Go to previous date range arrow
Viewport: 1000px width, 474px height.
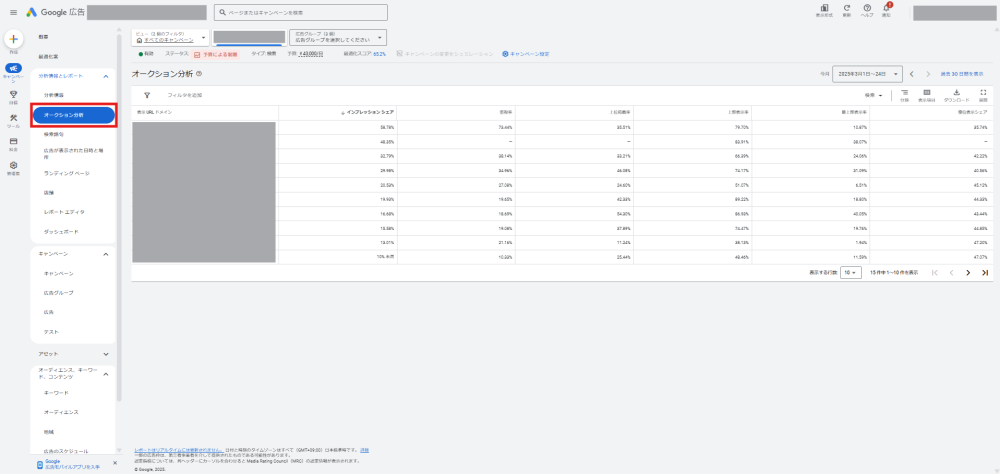coord(911,74)
